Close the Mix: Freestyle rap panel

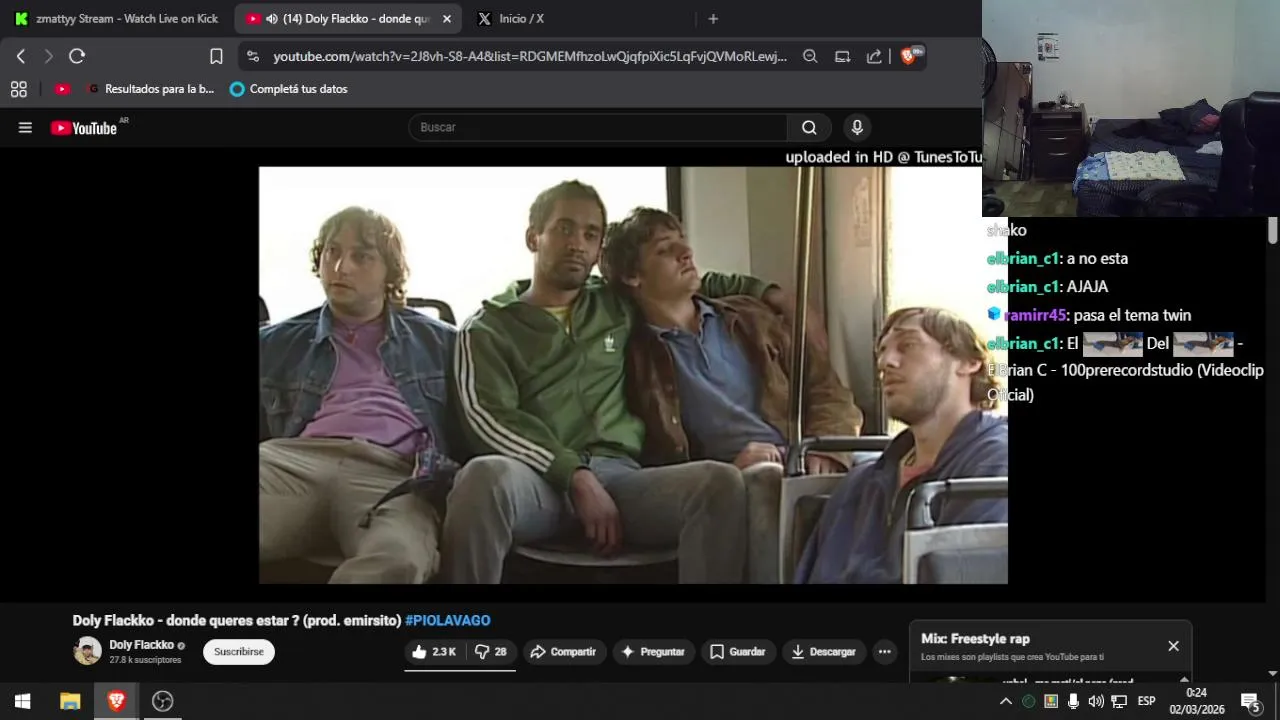point(1173,646)
